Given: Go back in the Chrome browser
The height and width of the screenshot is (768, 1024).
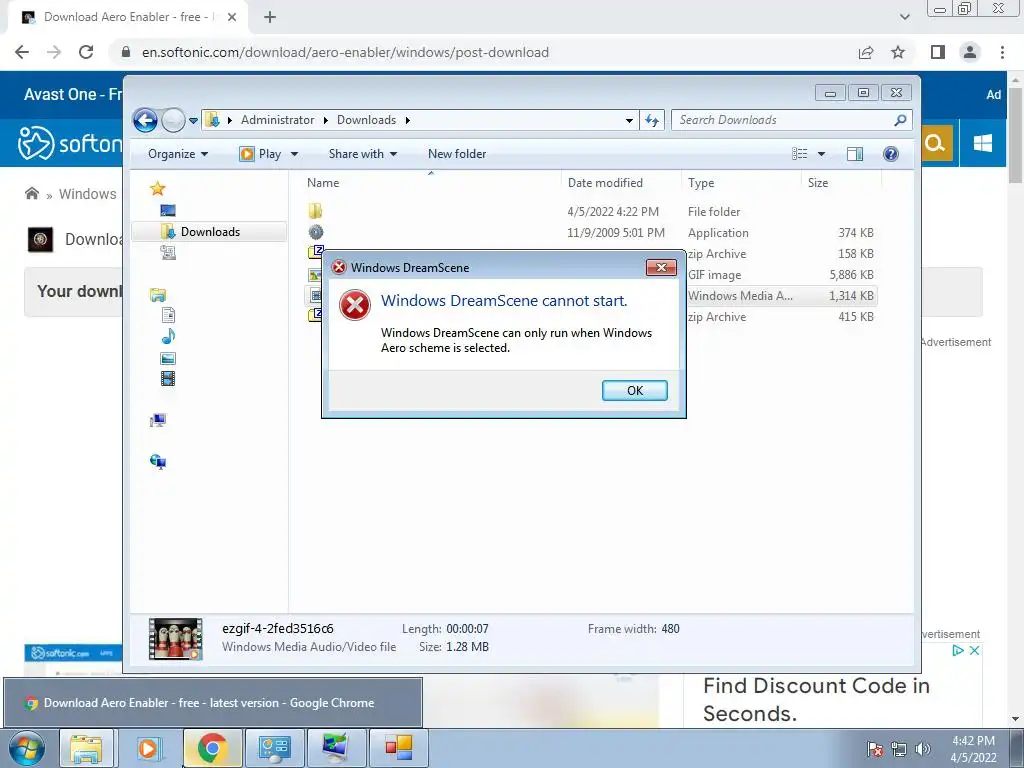Looking at the screenshot, I should 22,52.
